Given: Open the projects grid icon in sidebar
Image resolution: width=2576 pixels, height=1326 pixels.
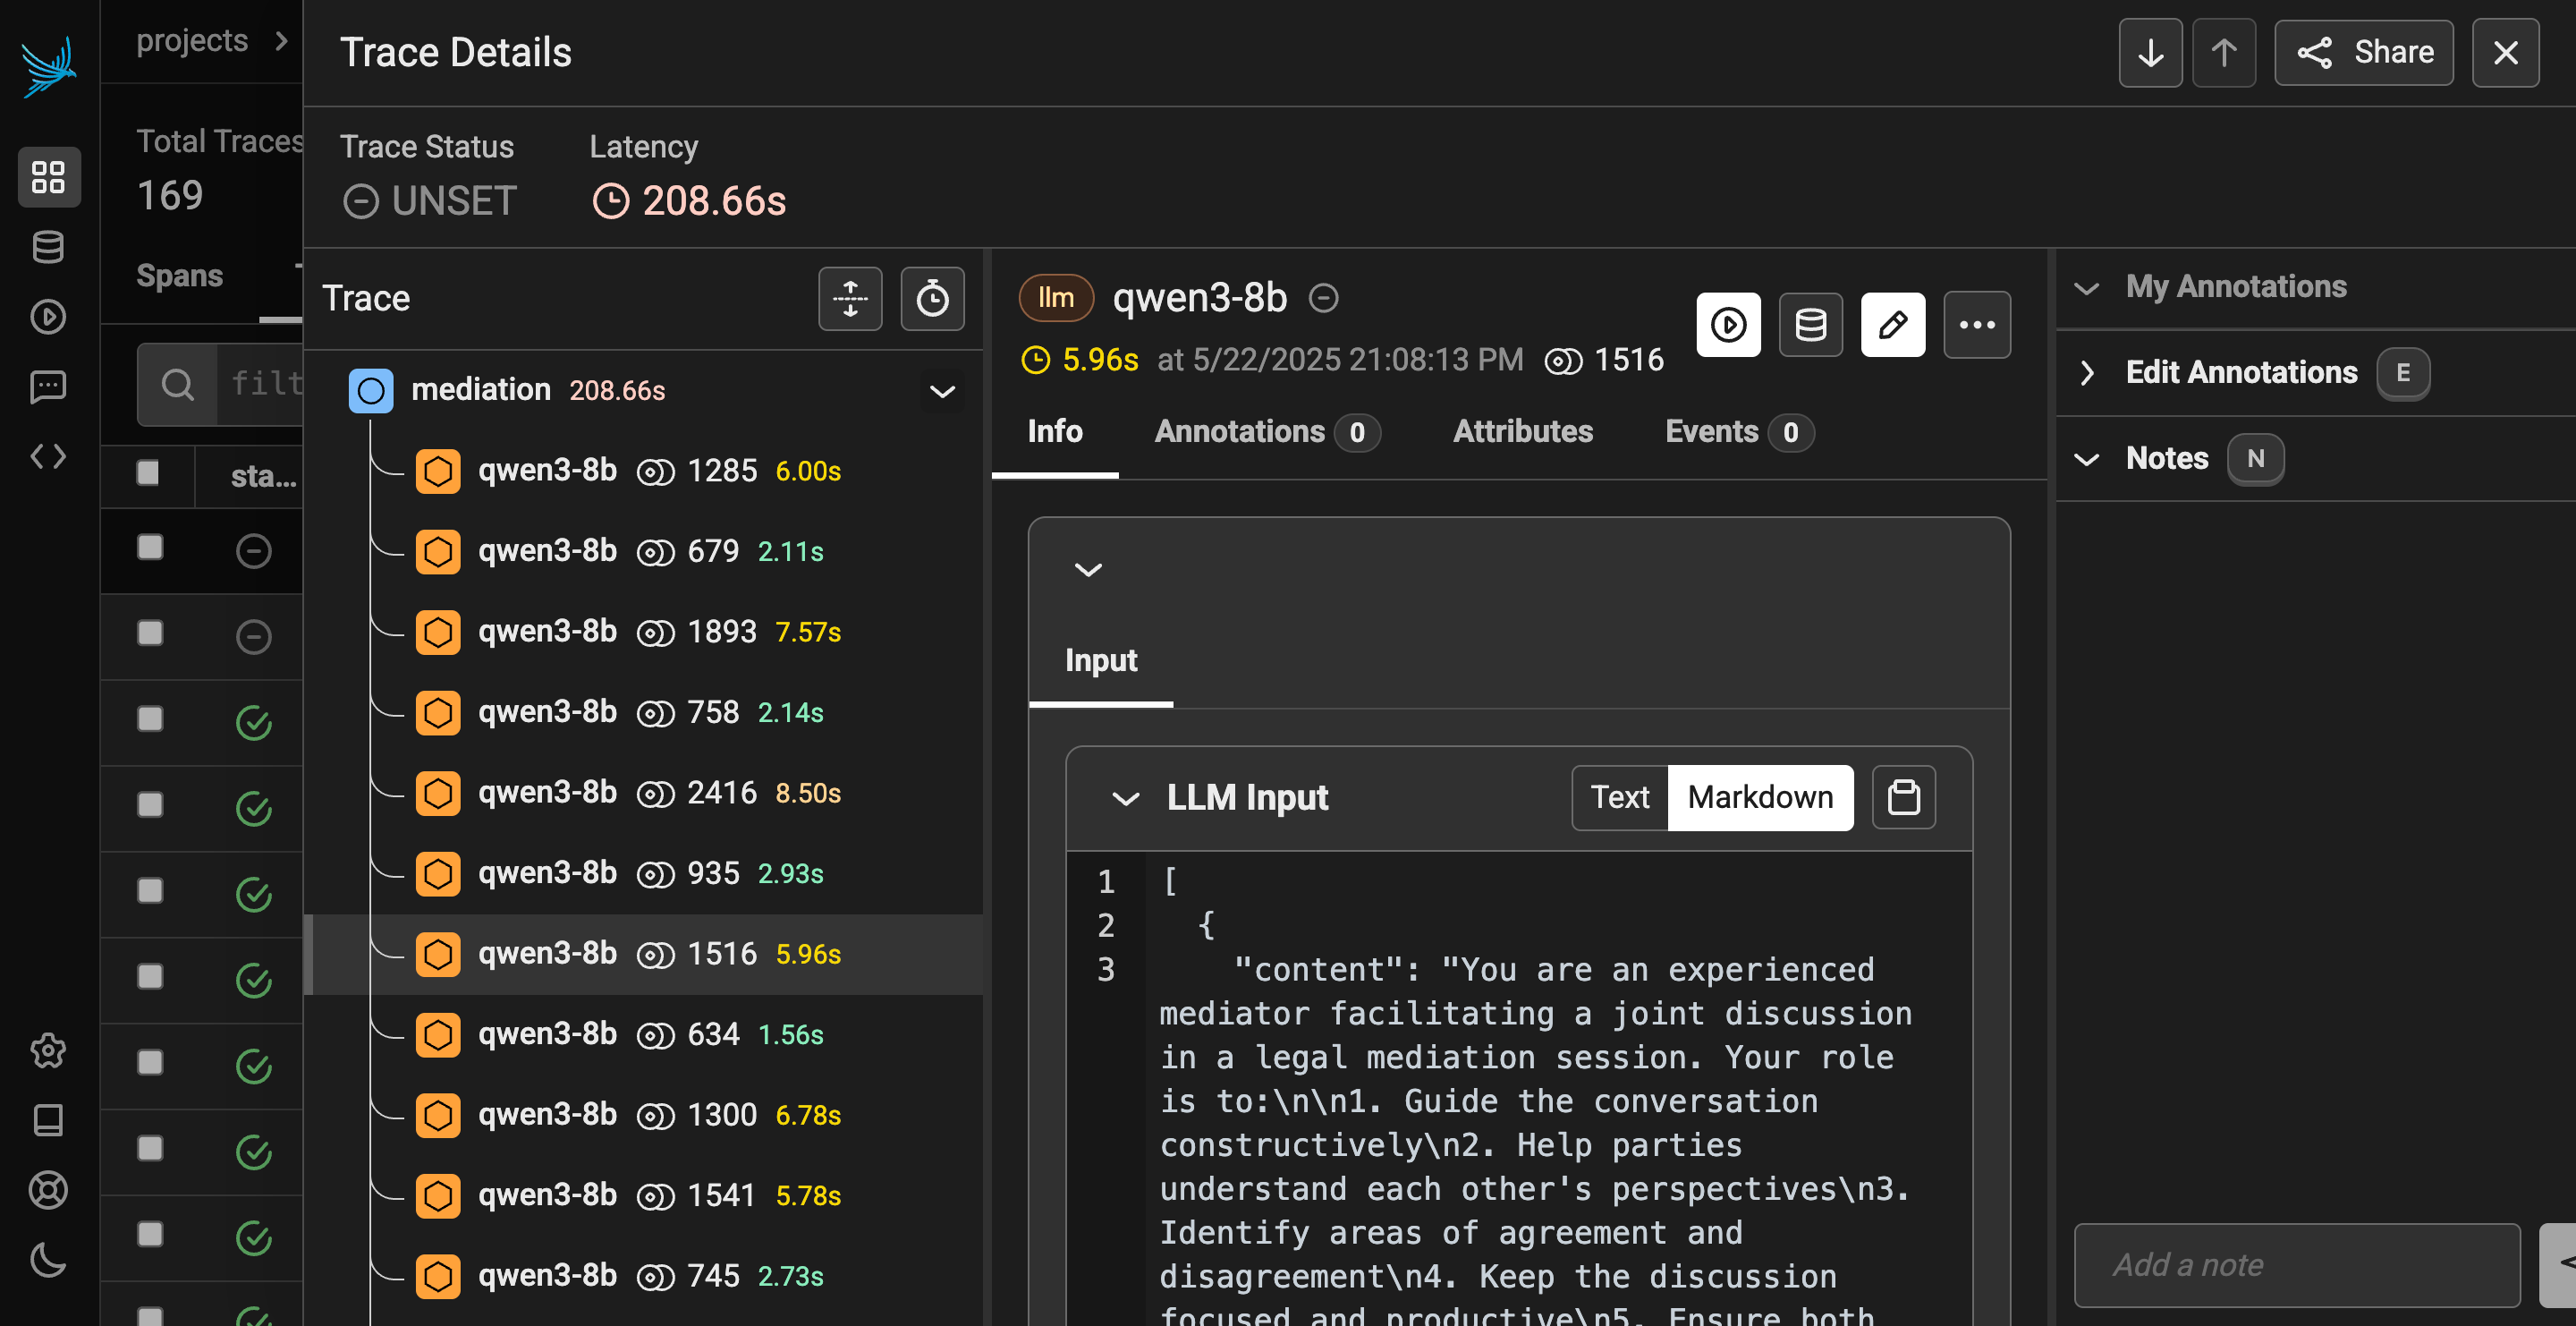Looking at the screenshot, I should pyautogui.click(x=48, y=177).
